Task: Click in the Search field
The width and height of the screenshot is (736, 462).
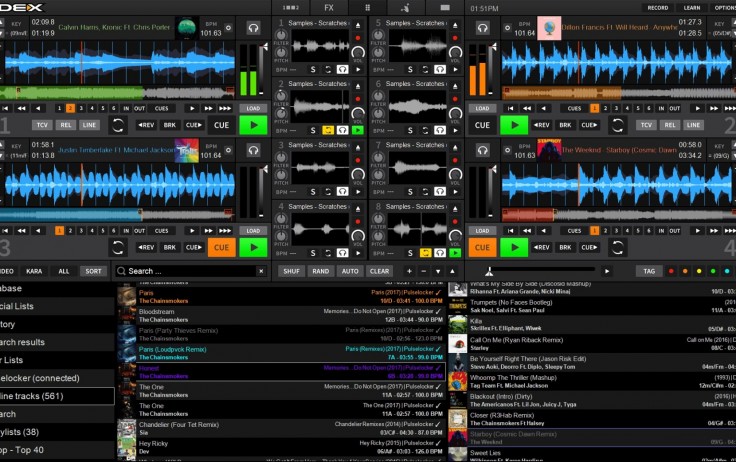Action: (x=190, y=271)
